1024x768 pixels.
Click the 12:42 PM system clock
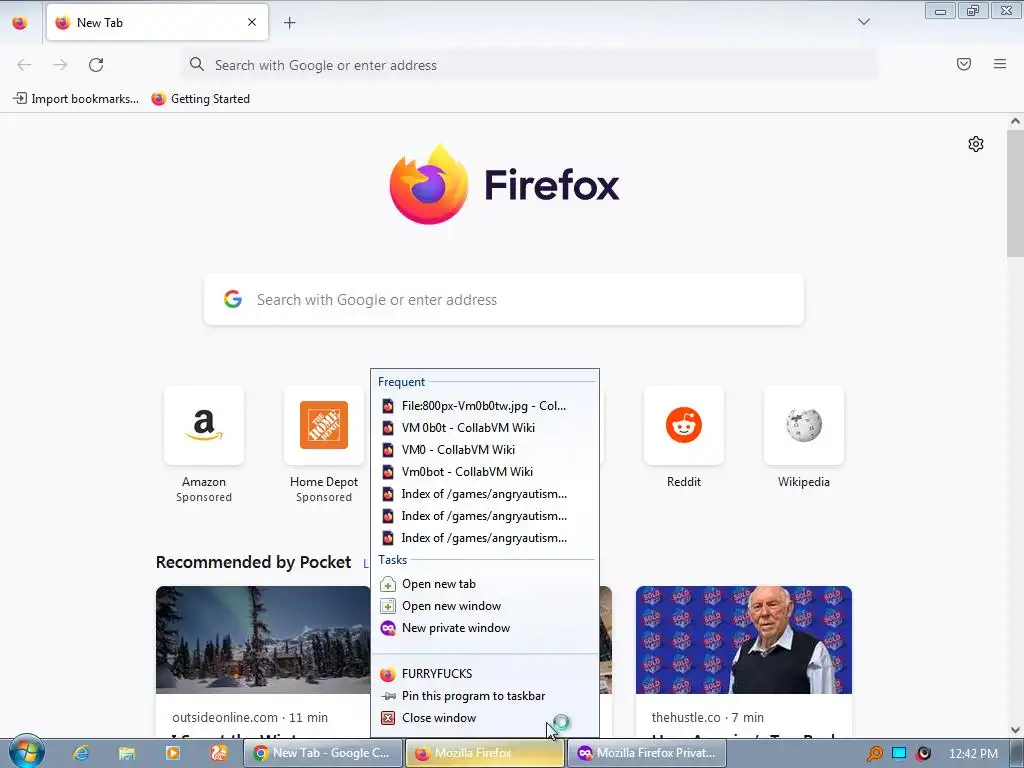[973, 754]
